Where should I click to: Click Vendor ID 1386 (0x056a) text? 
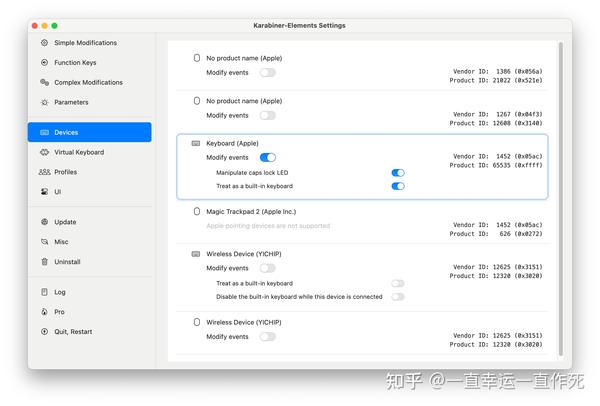pos(498,72)
